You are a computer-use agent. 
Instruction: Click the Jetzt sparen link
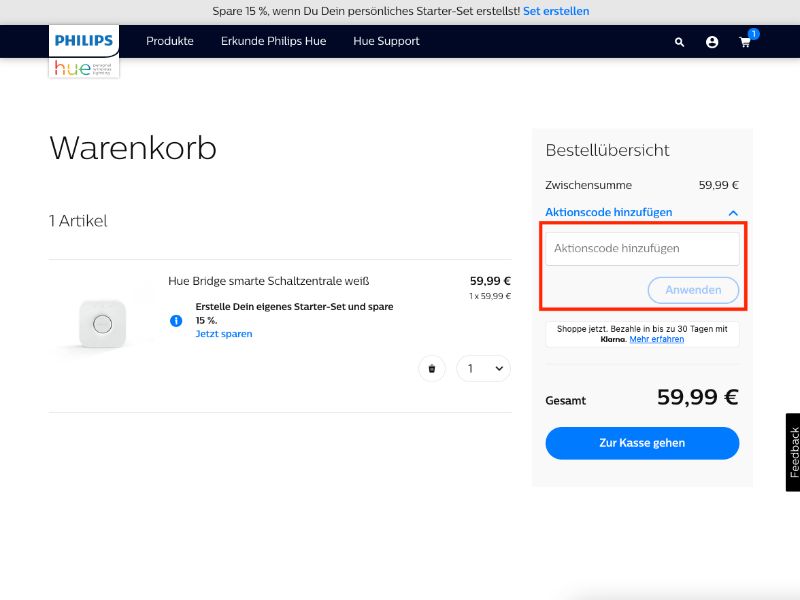coord(224,334)
